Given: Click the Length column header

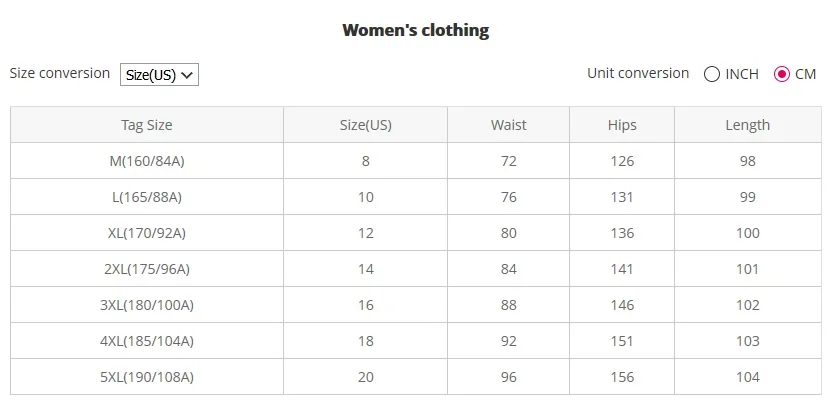Looking at the screenshot, I should [x=747, y=125].
